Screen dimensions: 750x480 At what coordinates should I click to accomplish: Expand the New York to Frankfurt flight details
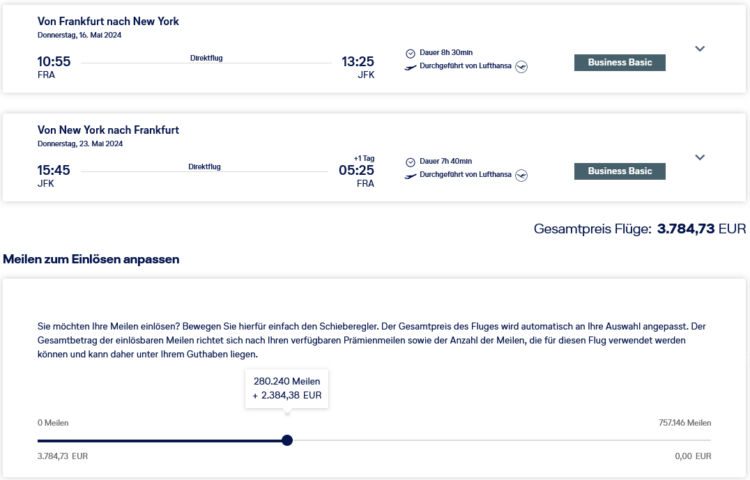point(700,157)
